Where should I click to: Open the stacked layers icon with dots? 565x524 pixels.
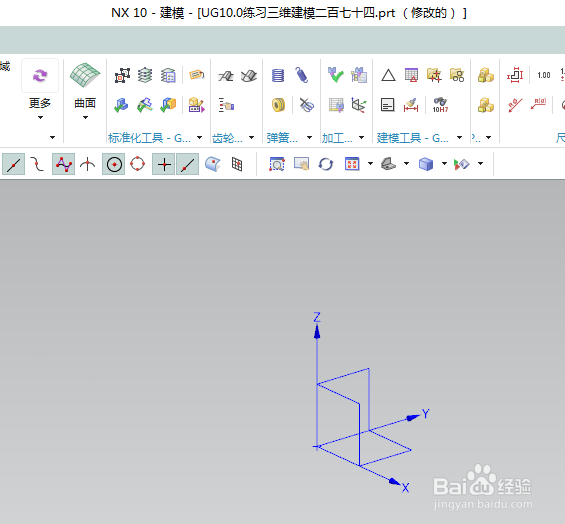(x=145, y=75)
